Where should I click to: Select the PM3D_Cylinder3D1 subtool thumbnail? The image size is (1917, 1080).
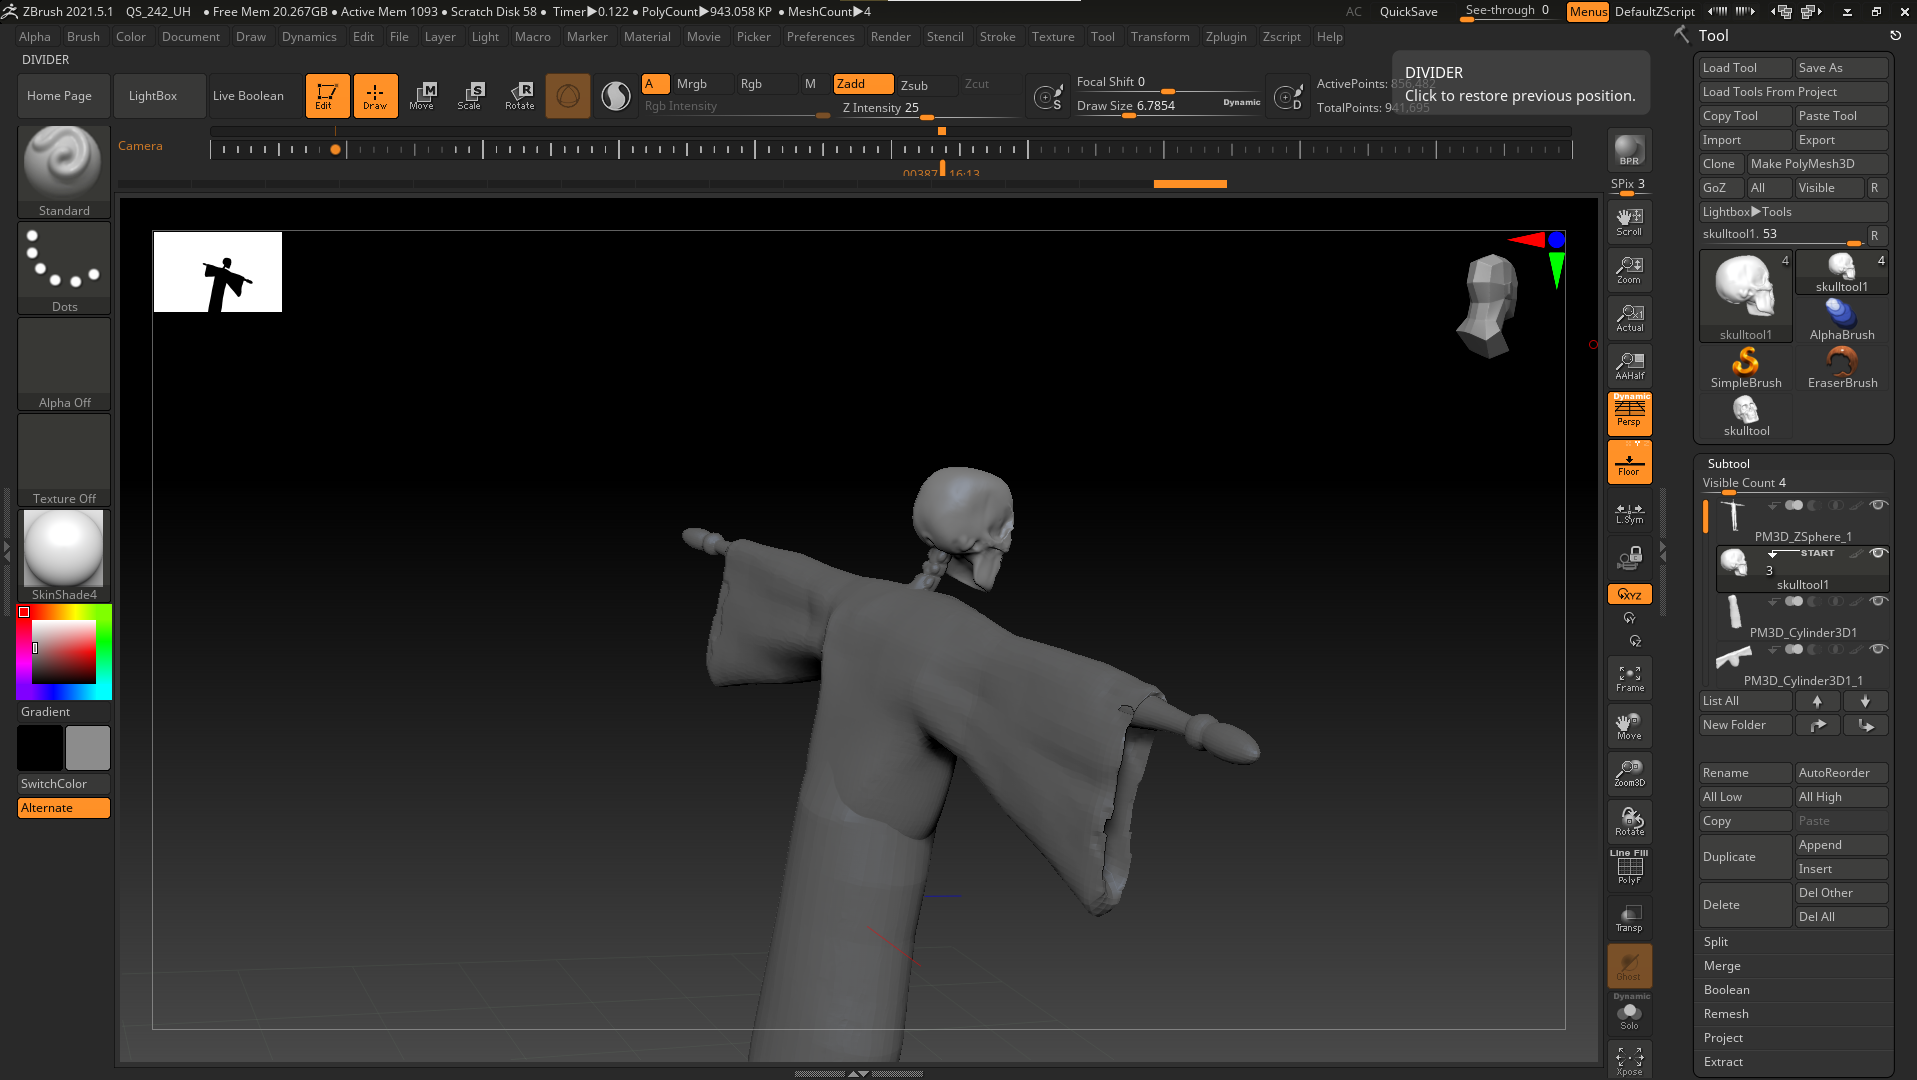[x=1734, y=612]
